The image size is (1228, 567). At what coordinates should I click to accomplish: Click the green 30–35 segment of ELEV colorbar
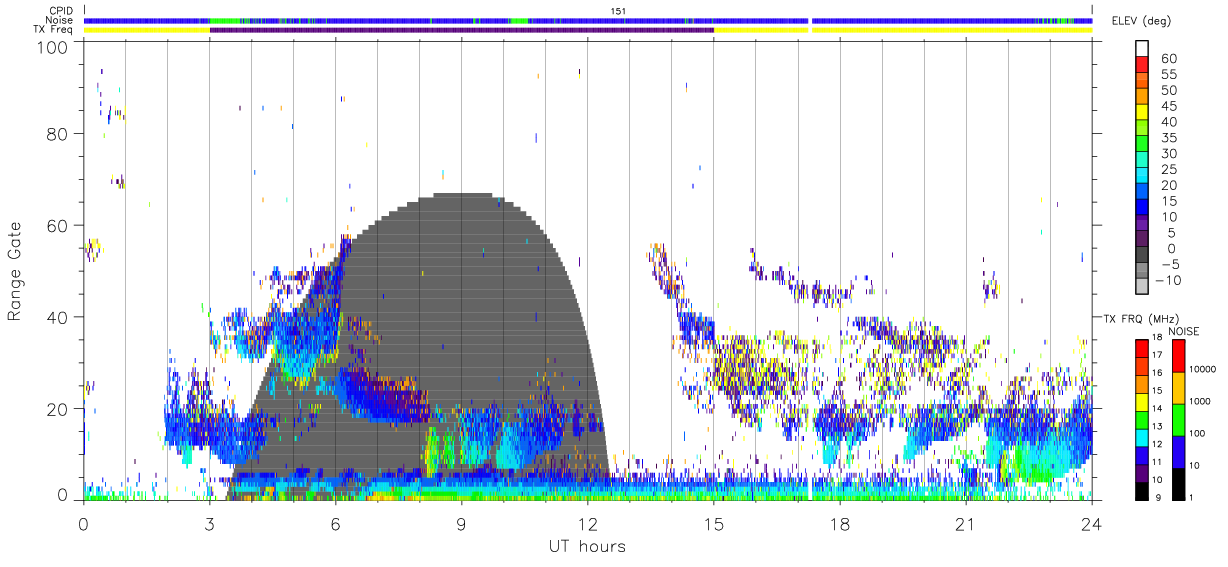point(1142,145)
